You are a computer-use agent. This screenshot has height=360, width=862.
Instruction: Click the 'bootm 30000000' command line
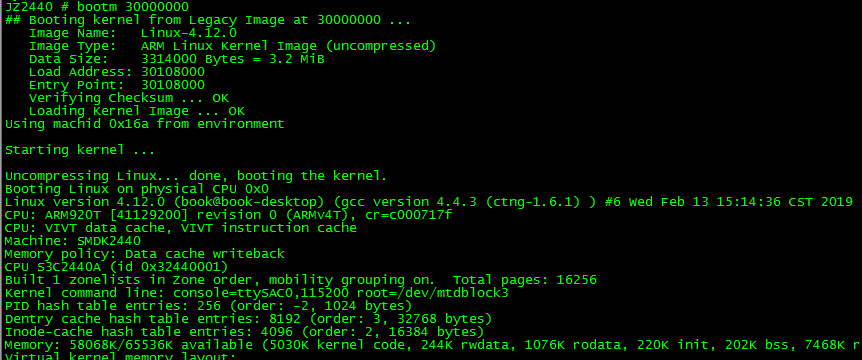pos(97,7)
